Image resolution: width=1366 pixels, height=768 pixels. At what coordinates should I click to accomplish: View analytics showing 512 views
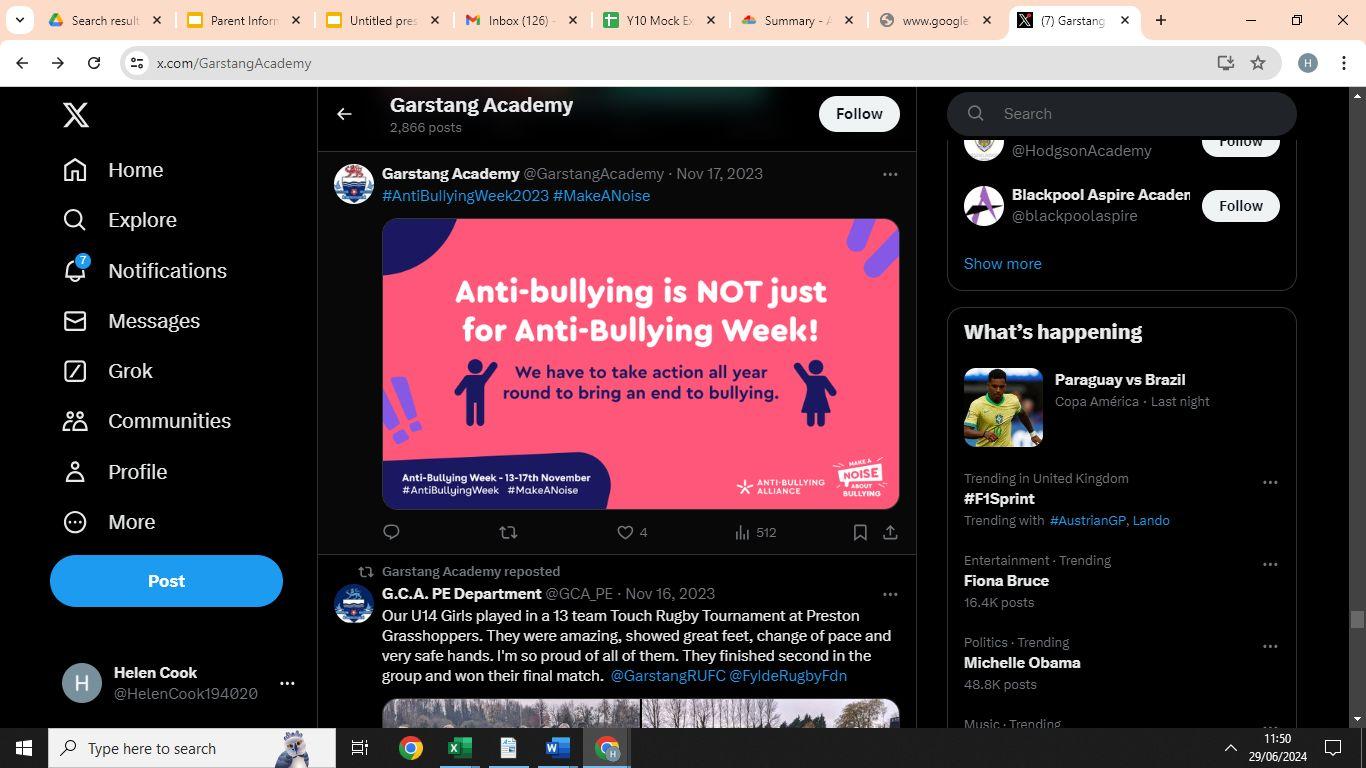point(755,532)
